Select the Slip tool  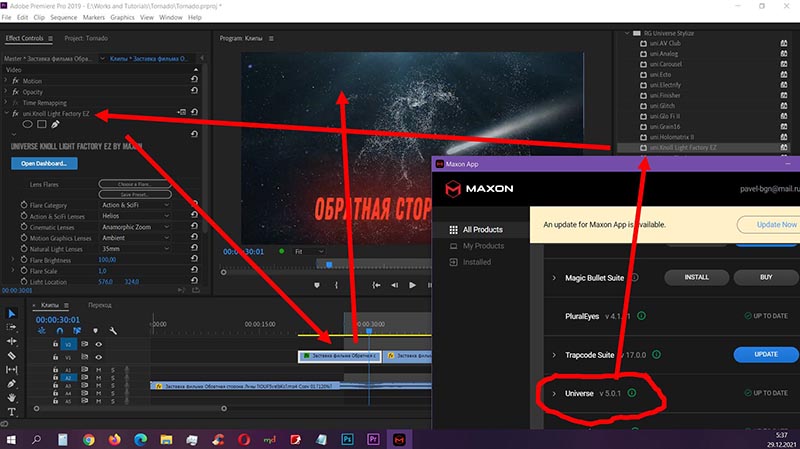pos(12,369)
